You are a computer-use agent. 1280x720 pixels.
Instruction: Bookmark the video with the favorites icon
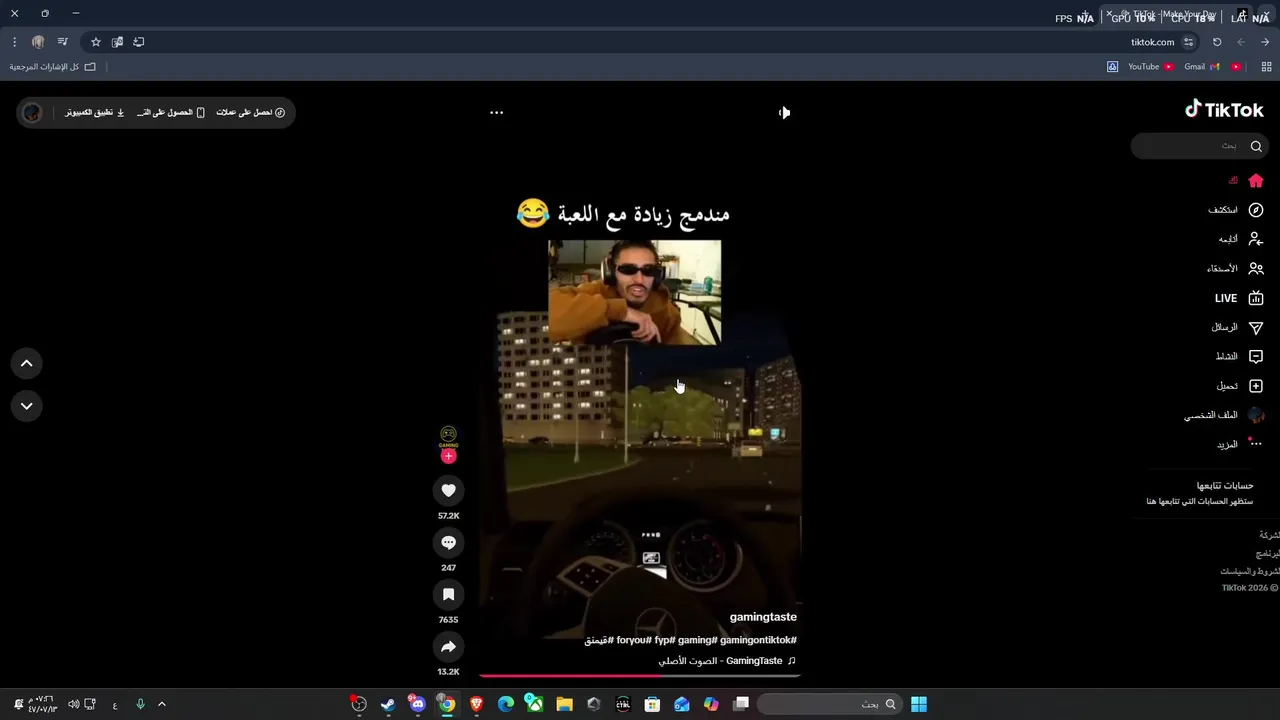(448, 594)
